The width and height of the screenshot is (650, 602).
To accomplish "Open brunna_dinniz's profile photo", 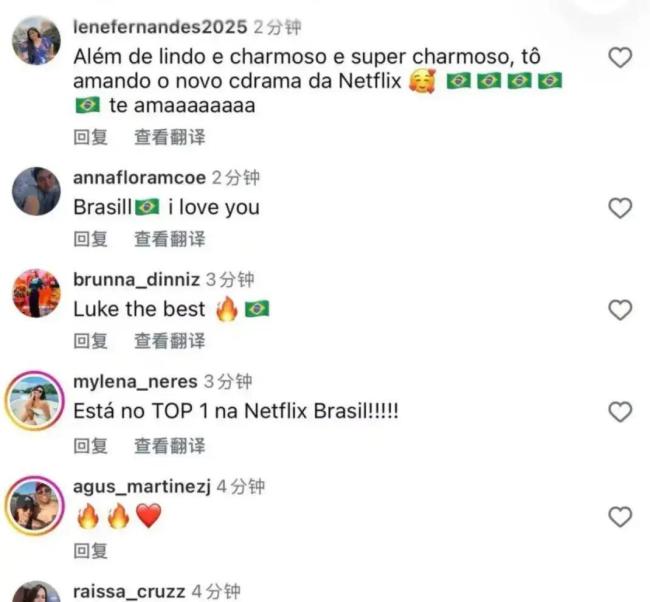I will [x=36, y=293].
